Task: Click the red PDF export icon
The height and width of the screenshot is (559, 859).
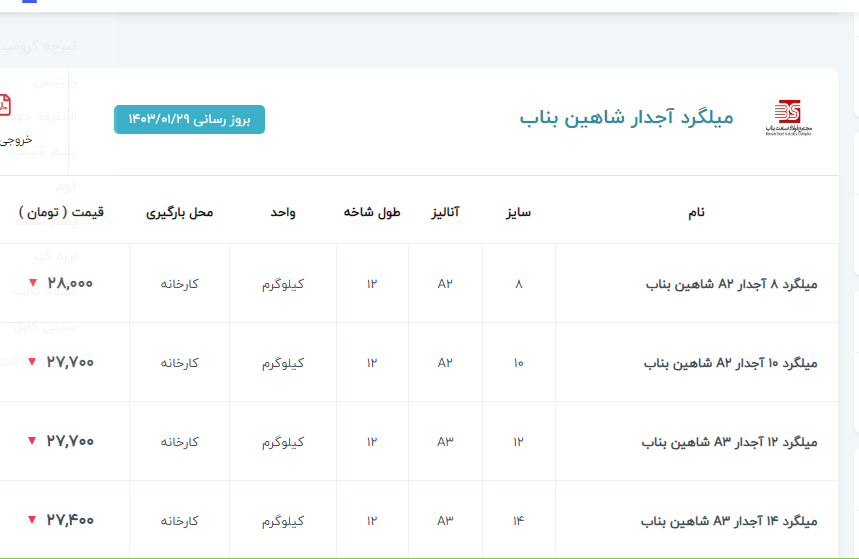Action: (x=5, y=105)
